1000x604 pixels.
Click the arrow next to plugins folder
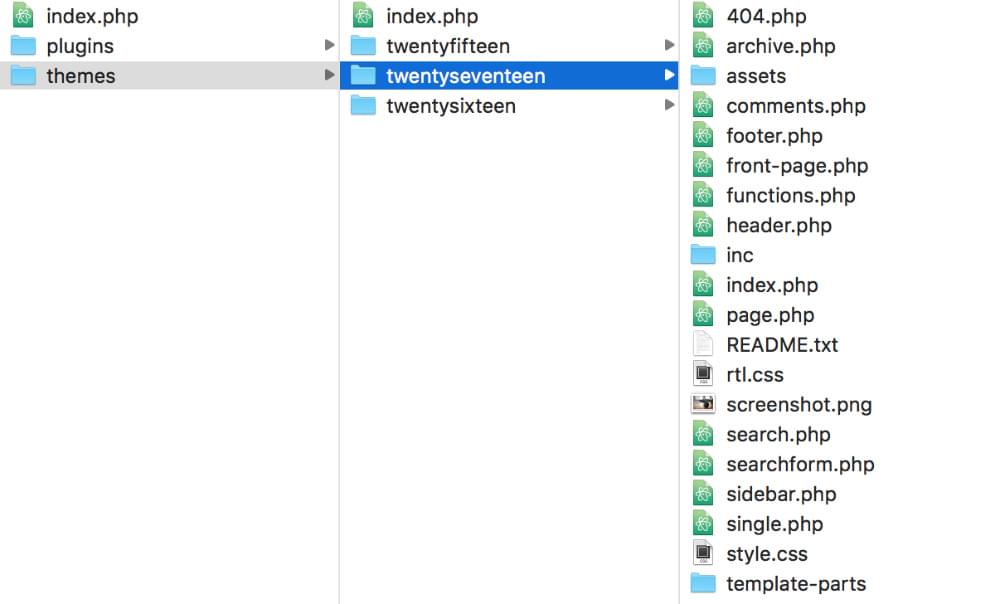pyautogui.click(x=329, y=46)
